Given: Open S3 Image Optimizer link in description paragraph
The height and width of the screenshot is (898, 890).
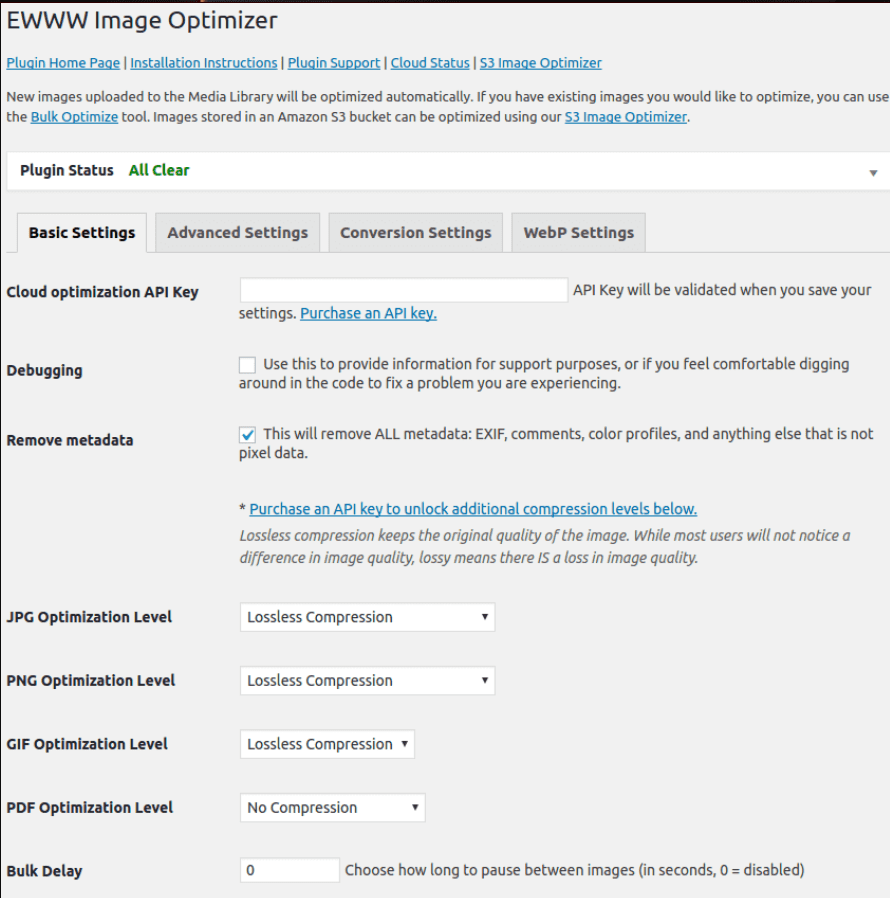Looking at the screenshot, I should click(626, 117).
